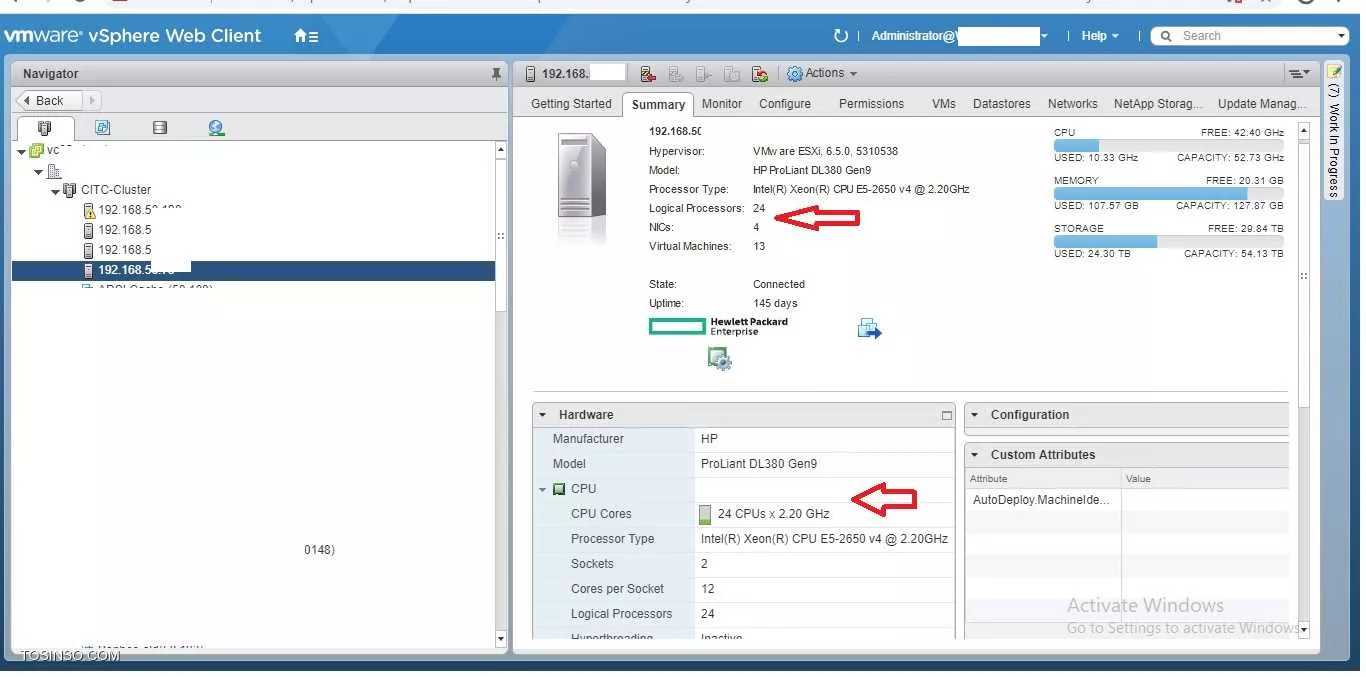Click blue export arrow icon near HPE logo
Viewport: 1366px width, 677px height.
(x=869, y=329)
